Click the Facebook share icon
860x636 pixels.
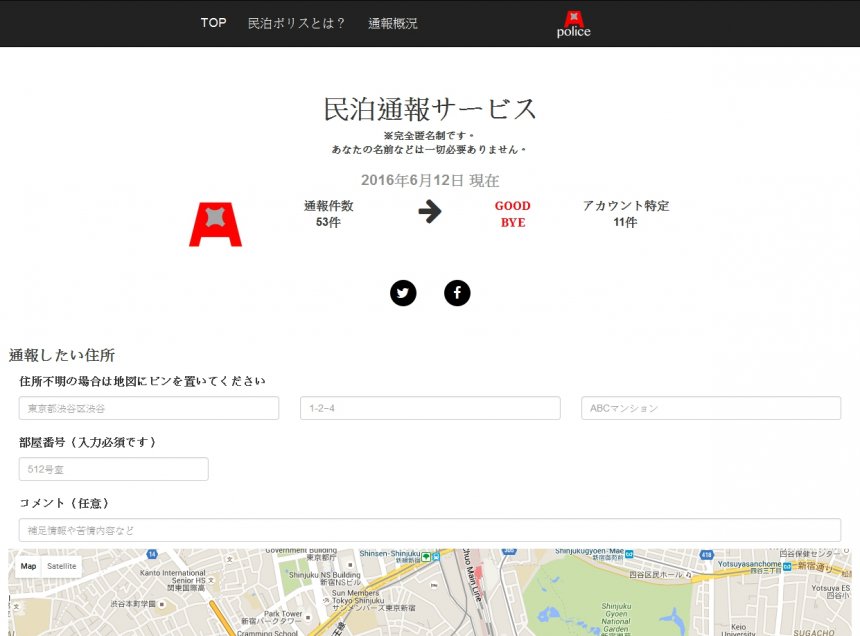click(457, 293)
